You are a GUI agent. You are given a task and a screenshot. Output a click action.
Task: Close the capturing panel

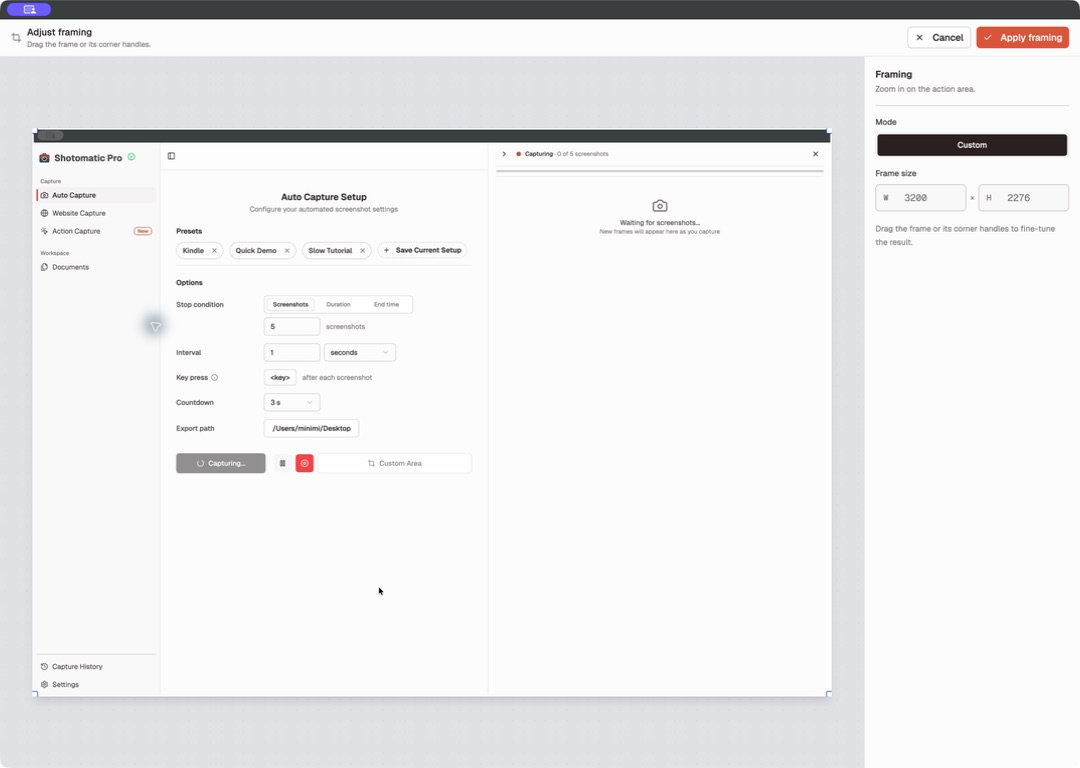pyautogui.click(x=816, y=154)
